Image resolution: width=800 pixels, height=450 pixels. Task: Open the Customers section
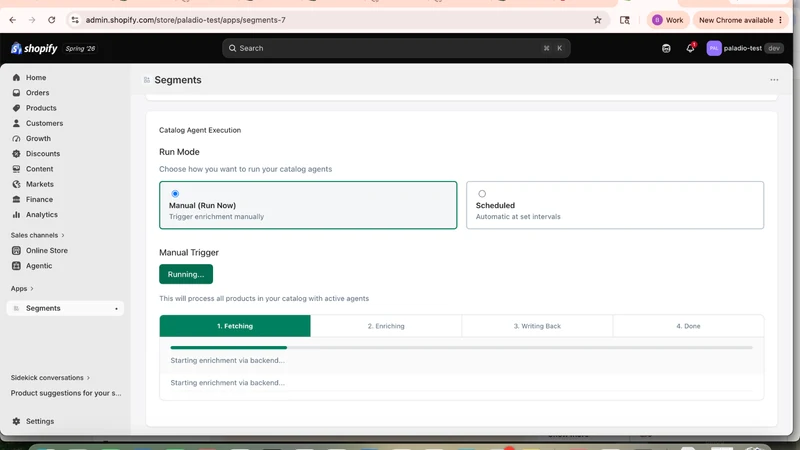(x=44, y=123)
